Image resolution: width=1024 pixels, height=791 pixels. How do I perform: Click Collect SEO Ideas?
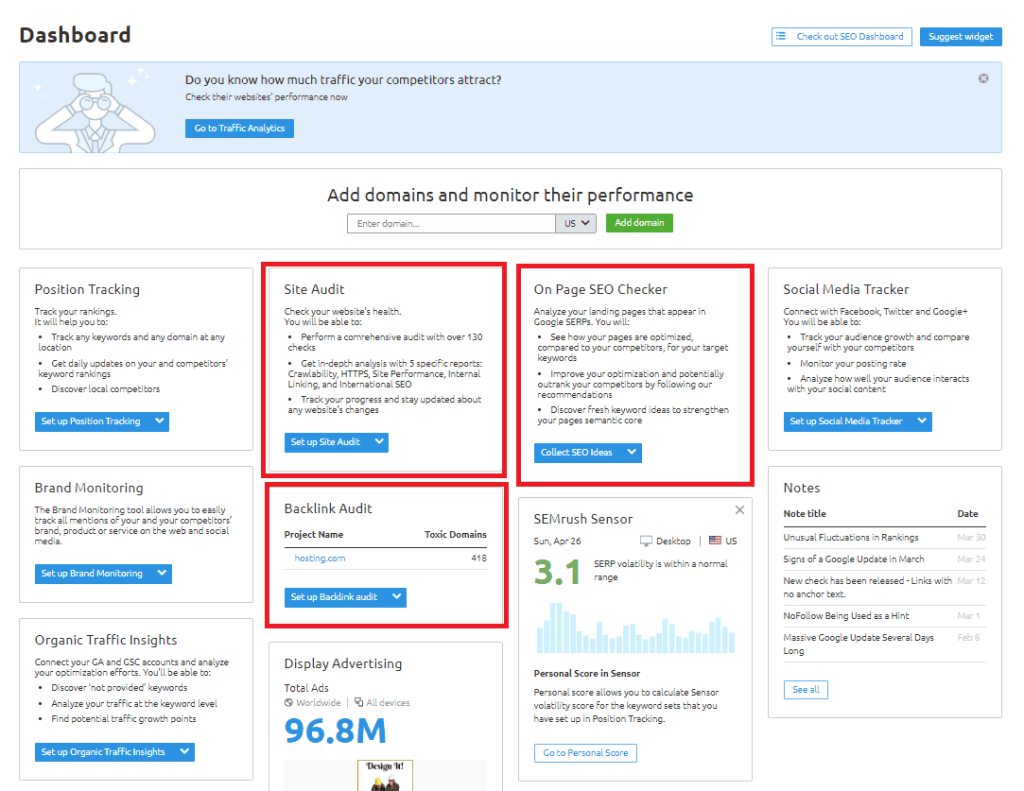[578, 453]
